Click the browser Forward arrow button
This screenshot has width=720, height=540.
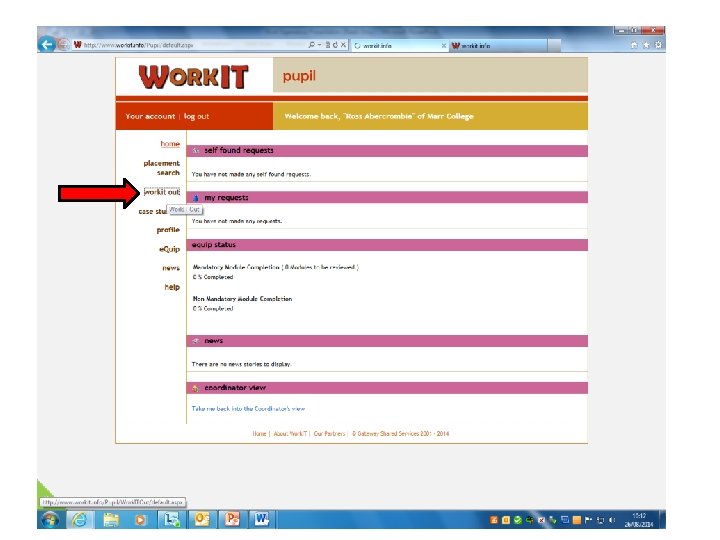[63, 45]
